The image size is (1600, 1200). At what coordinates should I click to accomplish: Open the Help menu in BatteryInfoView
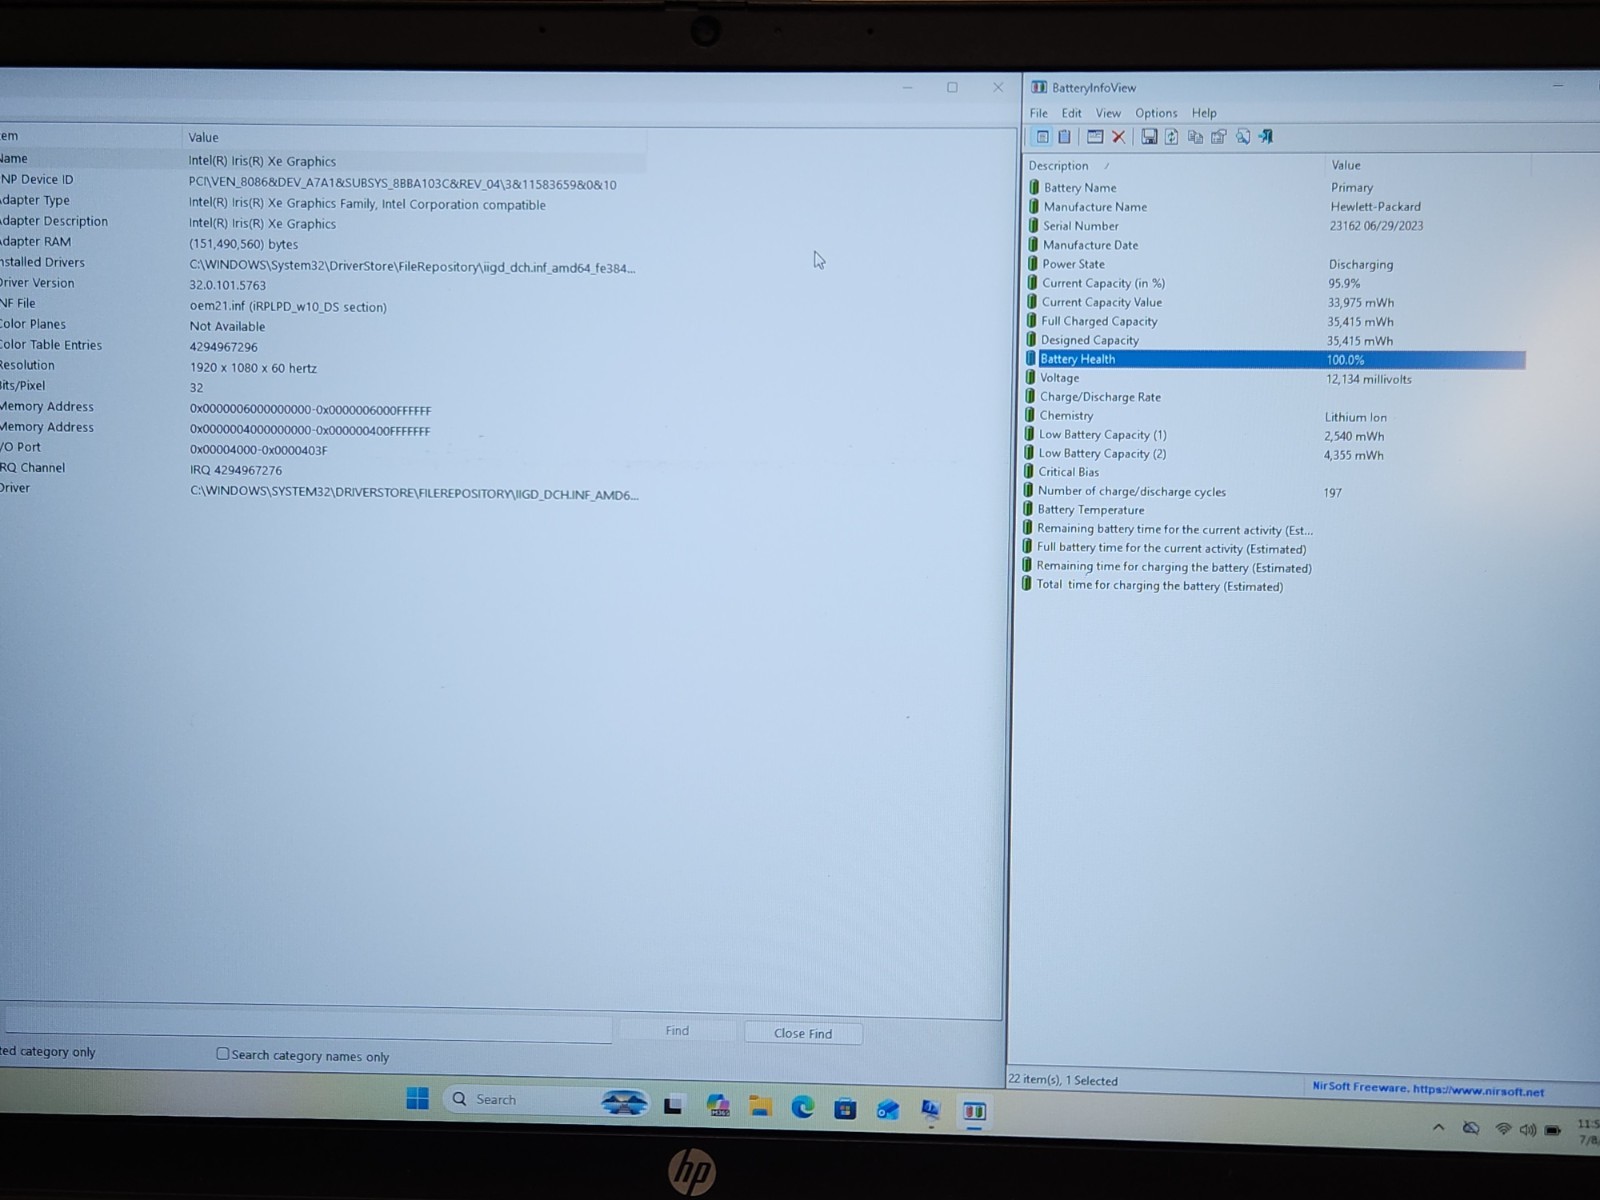pos(1204,113)
